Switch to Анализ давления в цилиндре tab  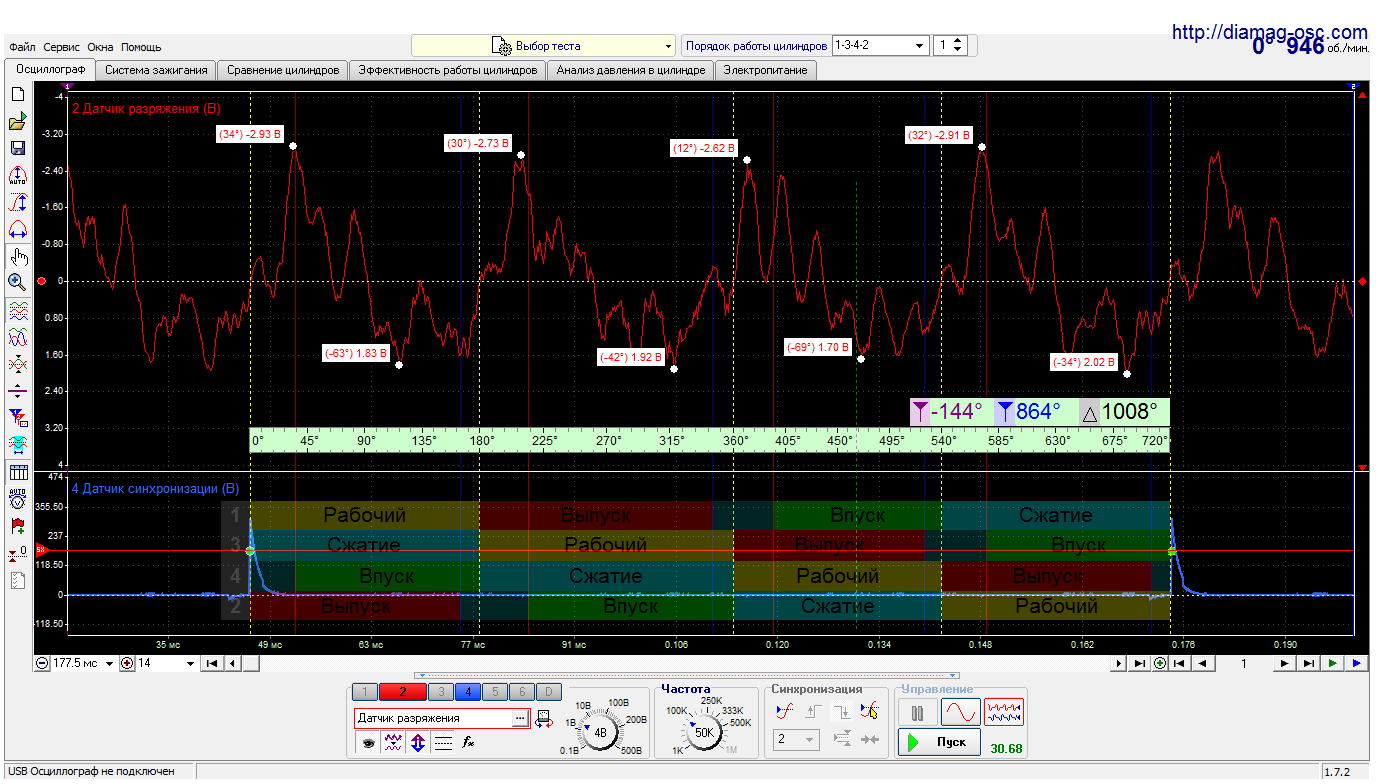(x=631, y=70)
